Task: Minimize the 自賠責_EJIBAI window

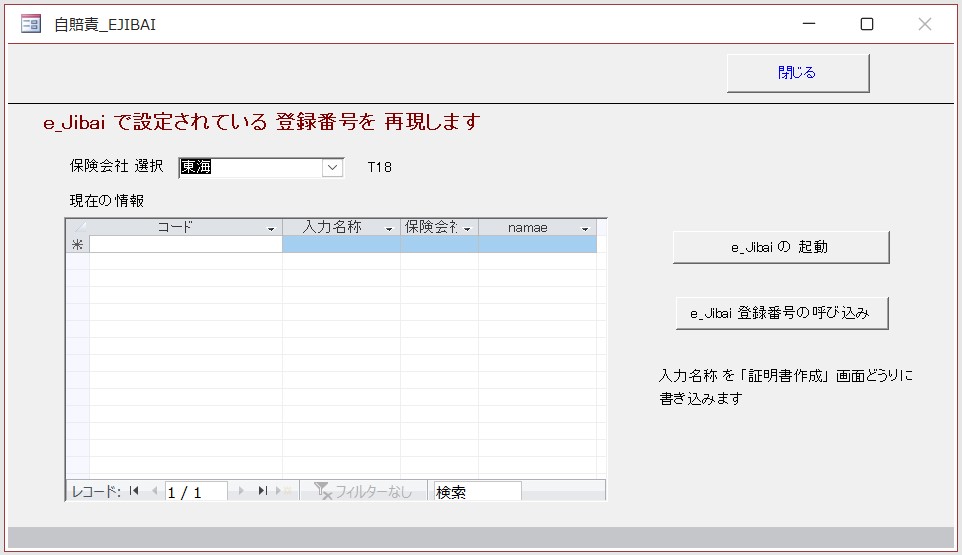Action: coord(809,24)
